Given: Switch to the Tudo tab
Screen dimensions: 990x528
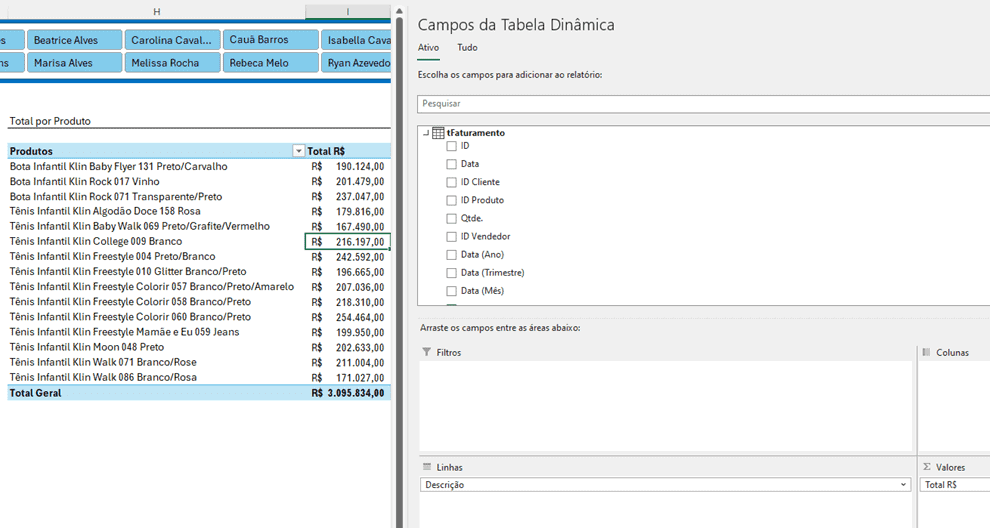Looking at the screenshot, I should pos(467,47).
